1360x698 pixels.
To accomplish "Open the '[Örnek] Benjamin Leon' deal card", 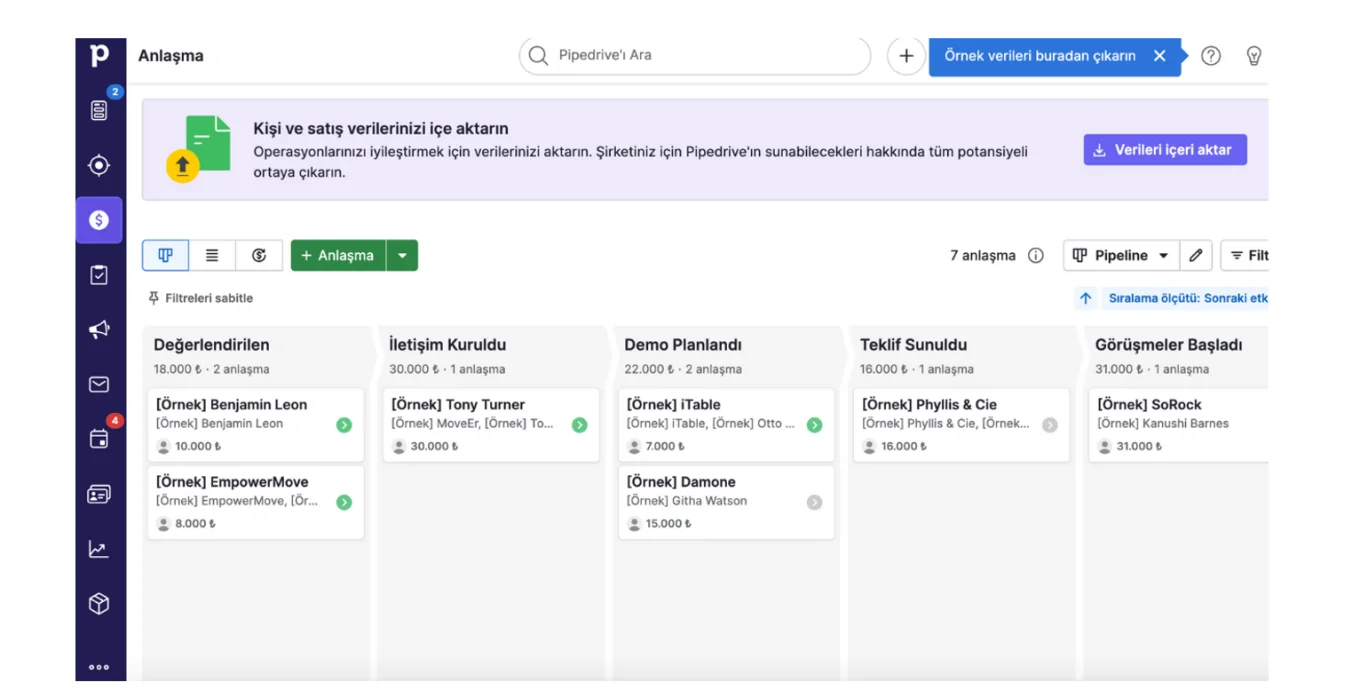I will 255,425.
